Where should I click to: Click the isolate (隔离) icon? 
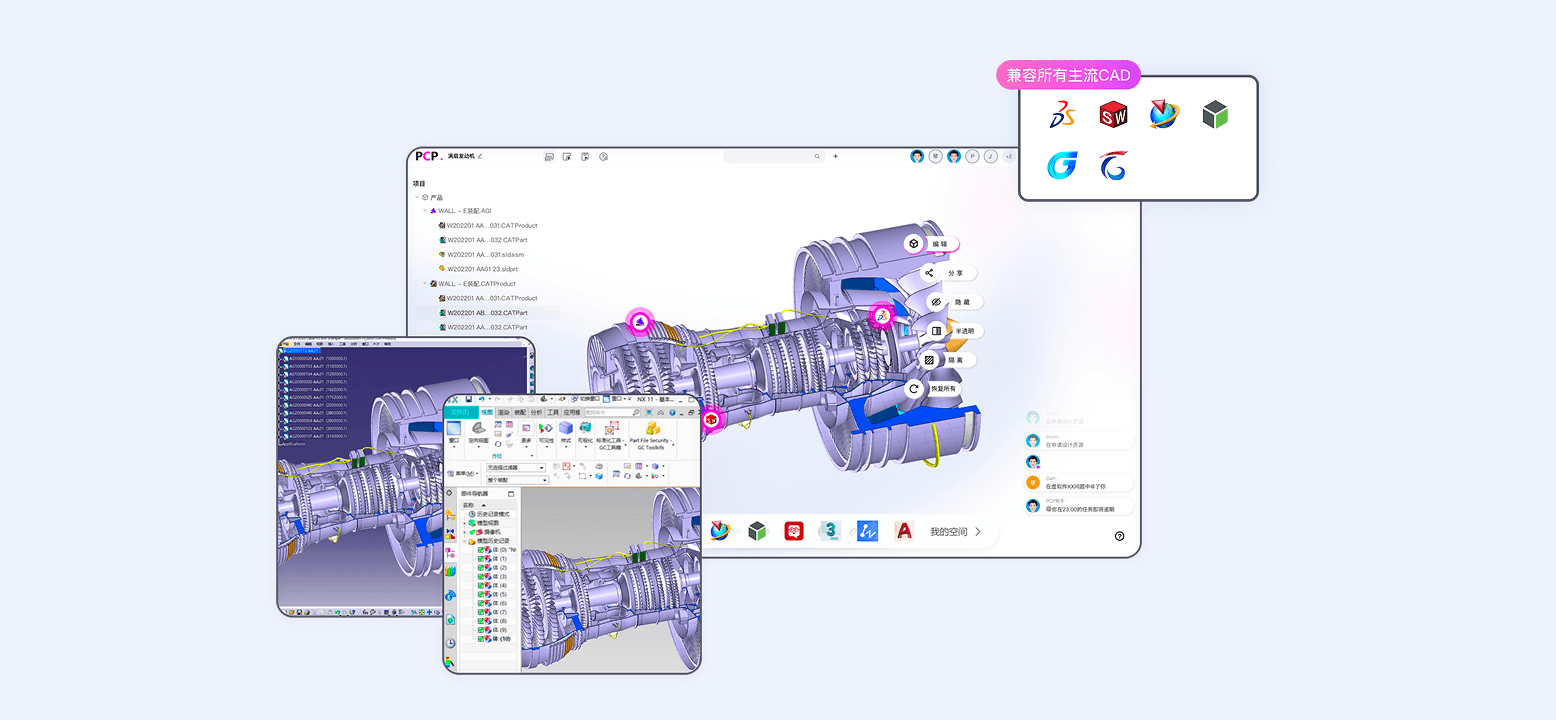[929, 360]
